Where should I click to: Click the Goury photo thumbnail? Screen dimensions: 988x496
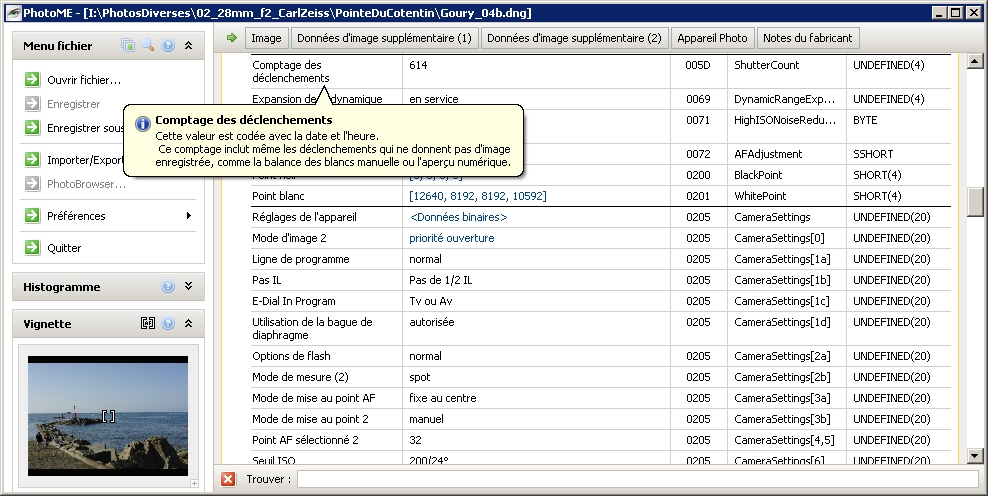108,416
